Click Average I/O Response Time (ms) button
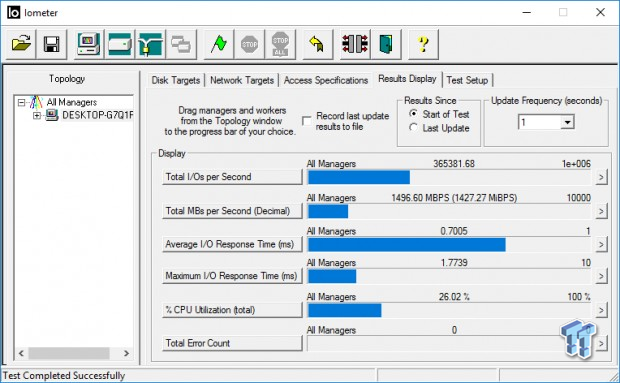Screen dimensions: 620x383 [x=232, y=244]
